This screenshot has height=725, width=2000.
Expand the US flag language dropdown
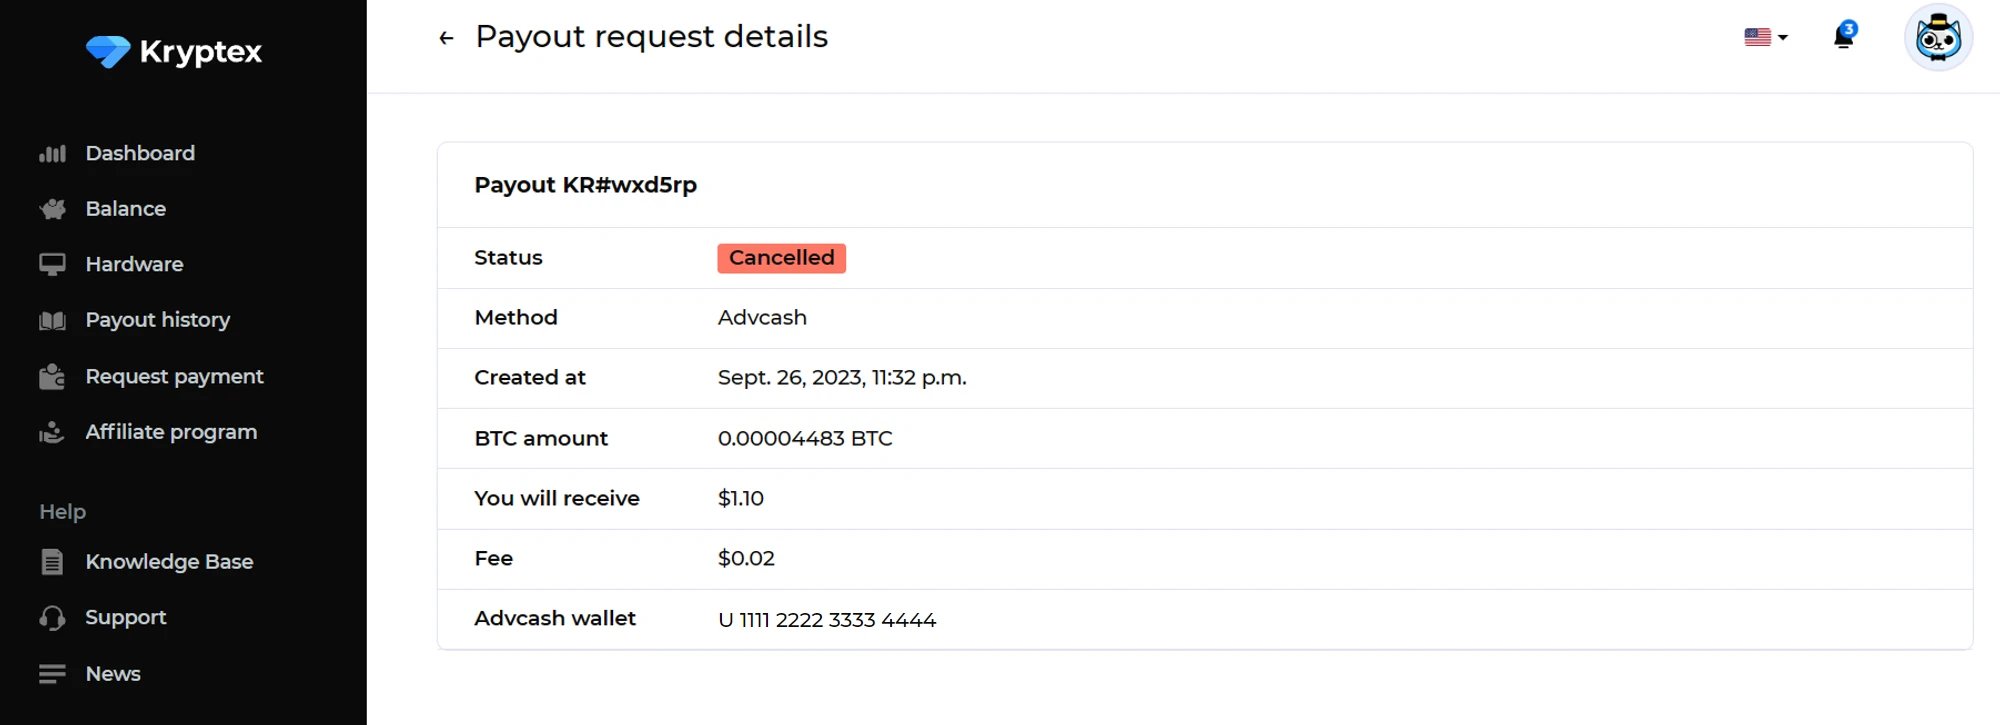click(x=1765, y=37)
